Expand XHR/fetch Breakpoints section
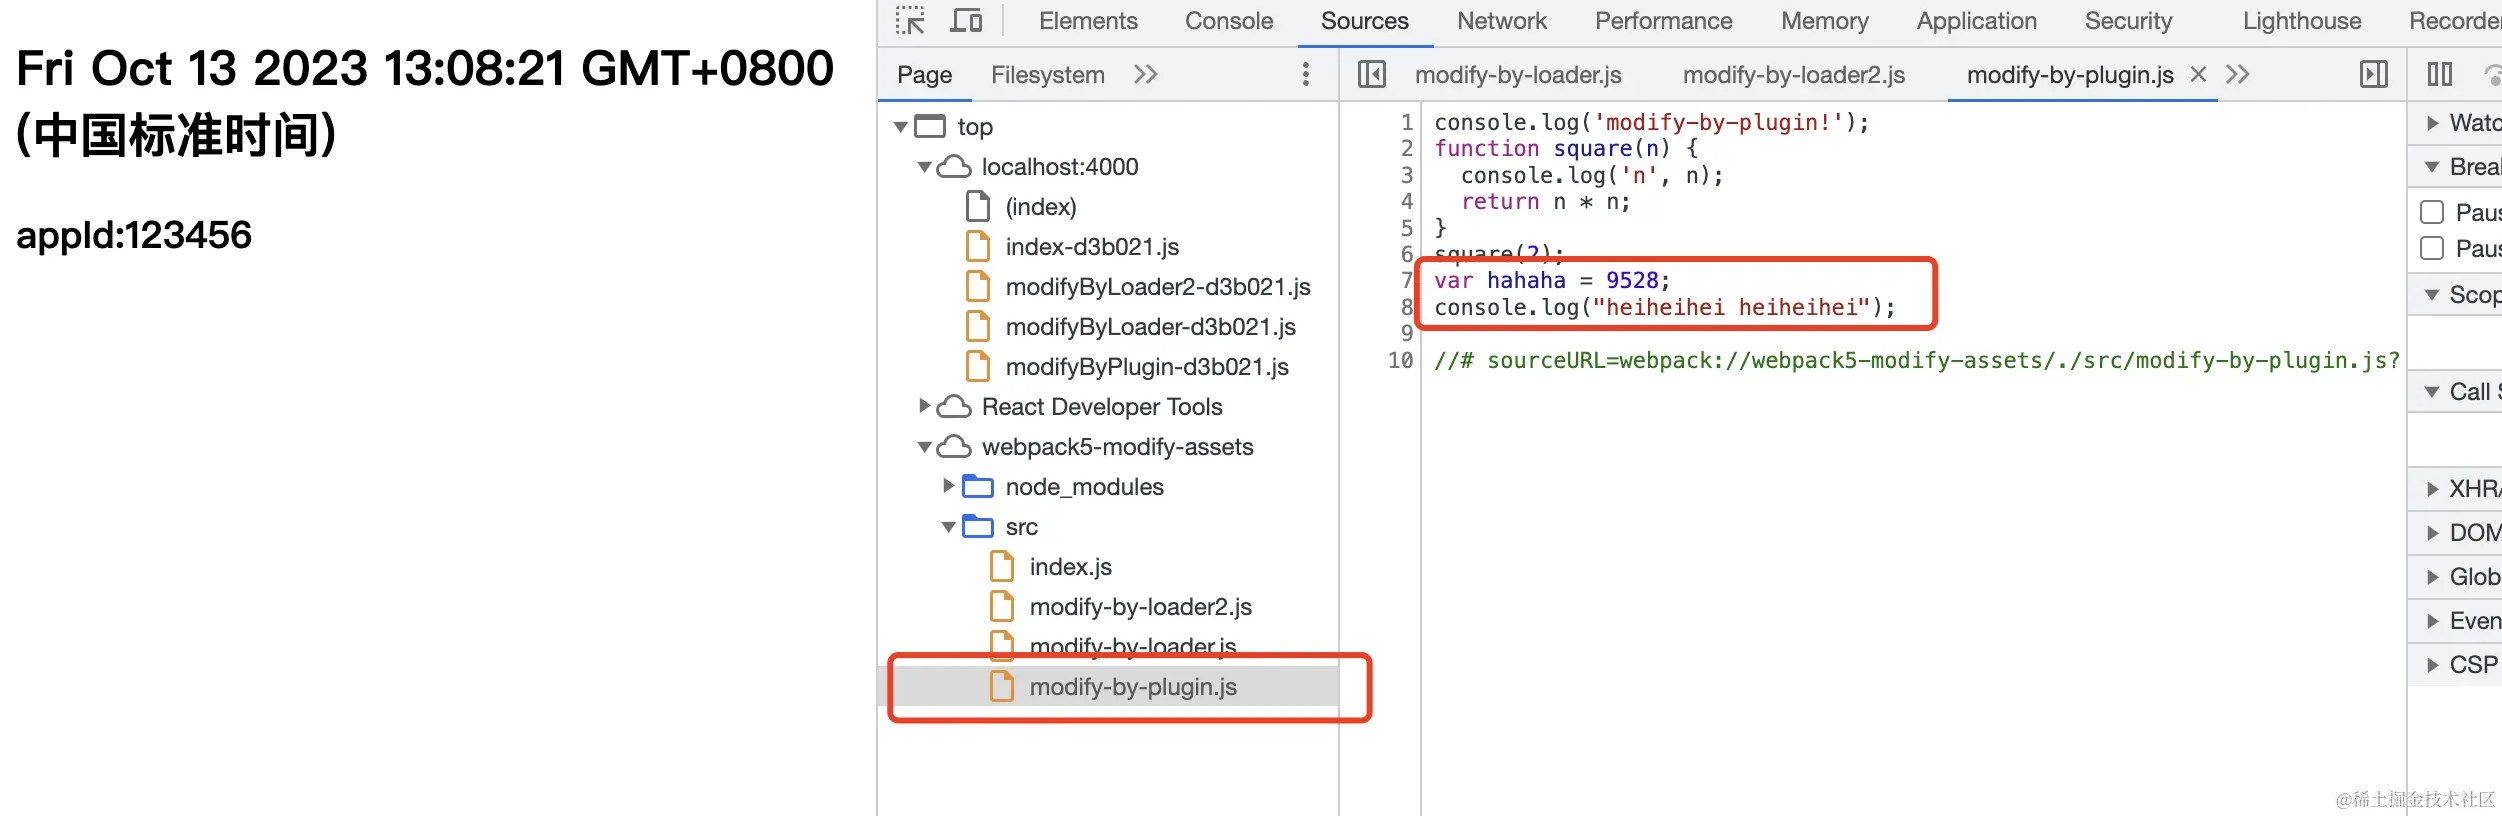 click(2433, 489)
